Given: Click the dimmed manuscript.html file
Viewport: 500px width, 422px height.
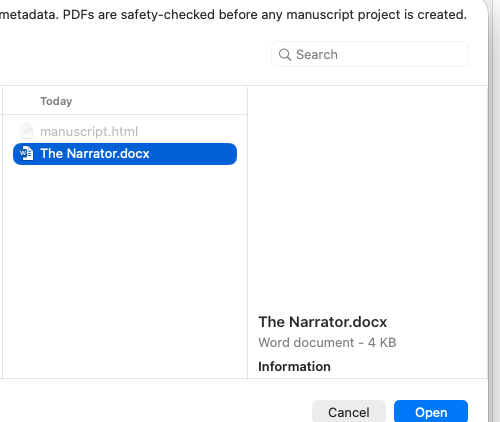Looking at the screenshot, I should pos(89,131).
